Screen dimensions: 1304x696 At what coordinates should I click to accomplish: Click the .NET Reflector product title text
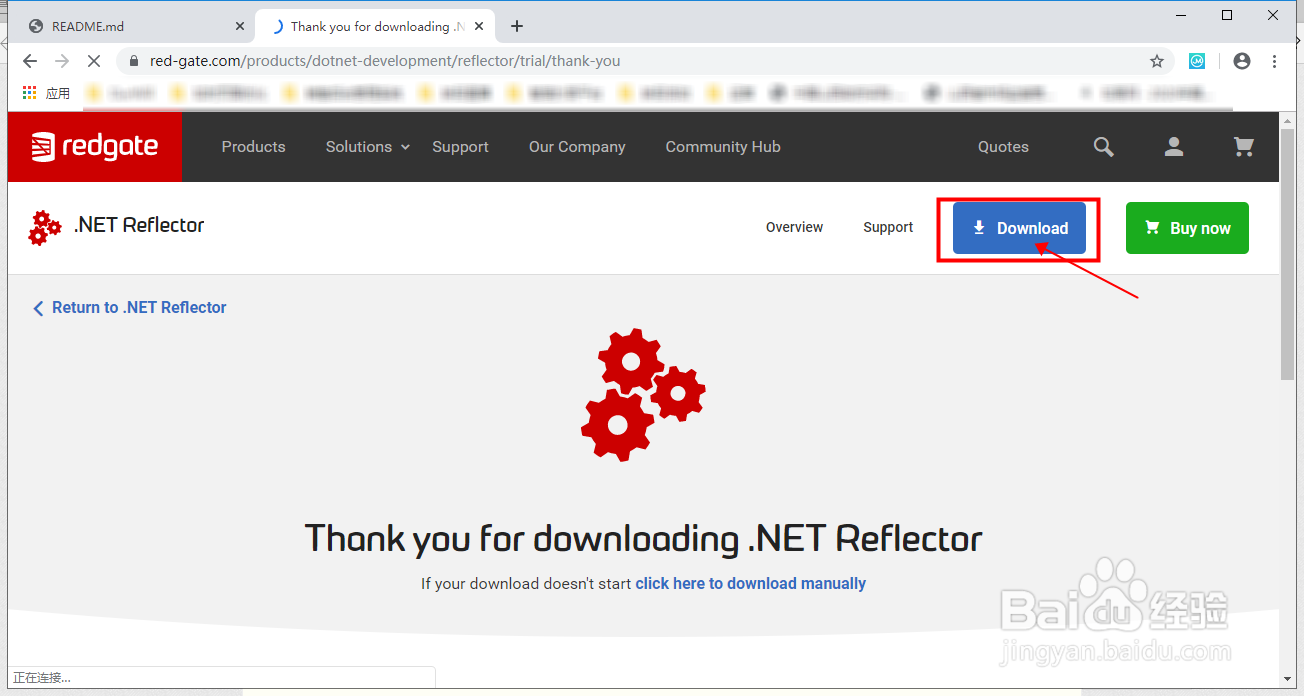[139, 226]
